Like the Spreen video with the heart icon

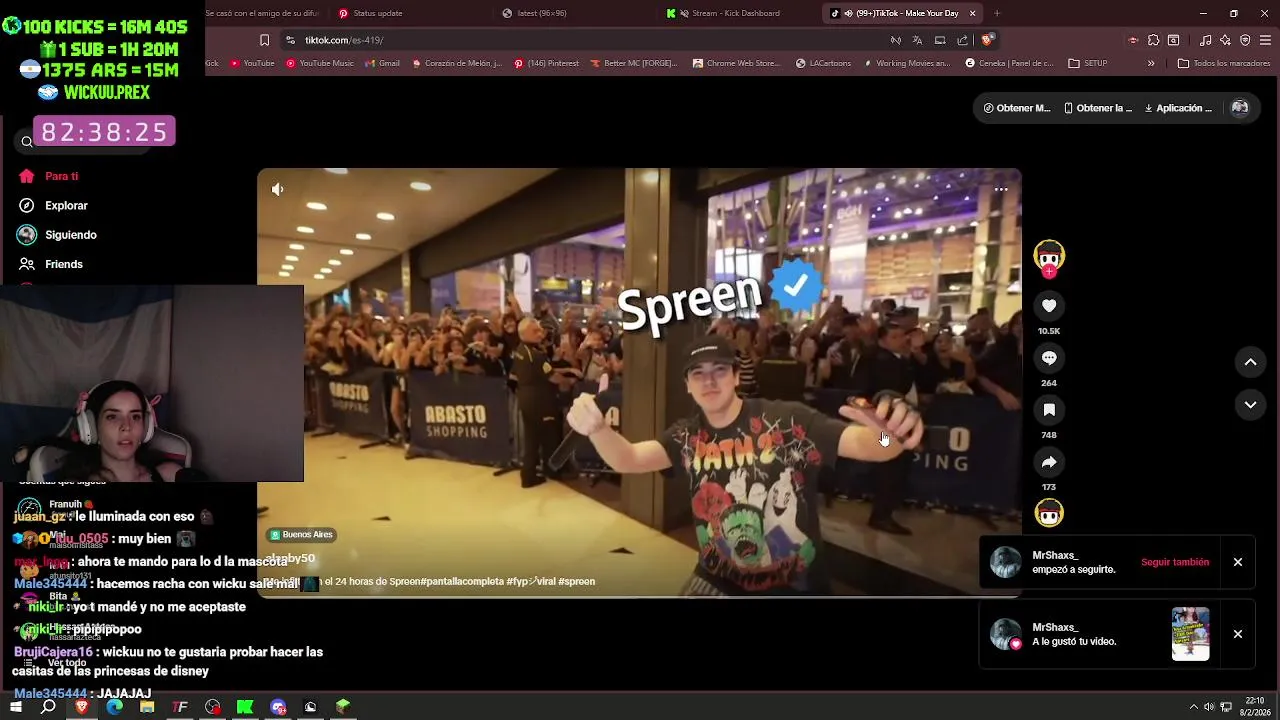(x=1049, y=306)
